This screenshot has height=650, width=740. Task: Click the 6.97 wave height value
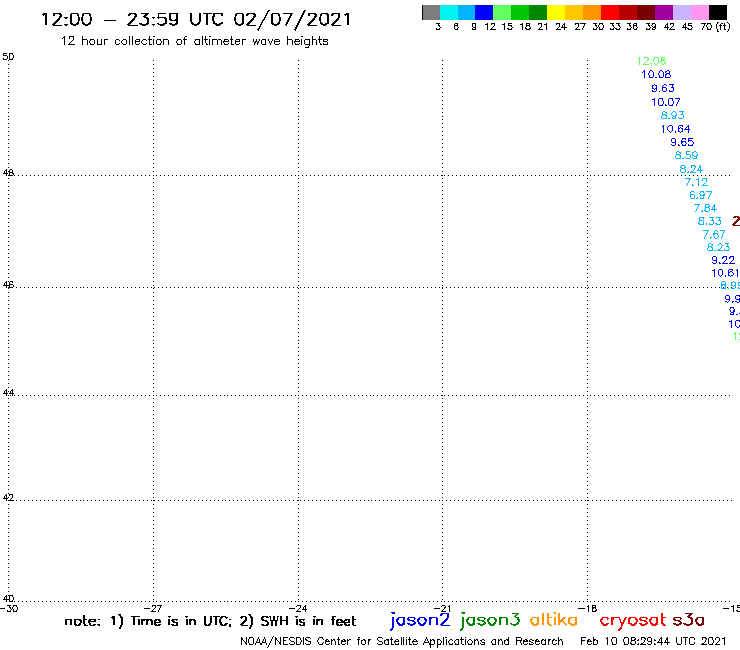click(x=701, y=195)
